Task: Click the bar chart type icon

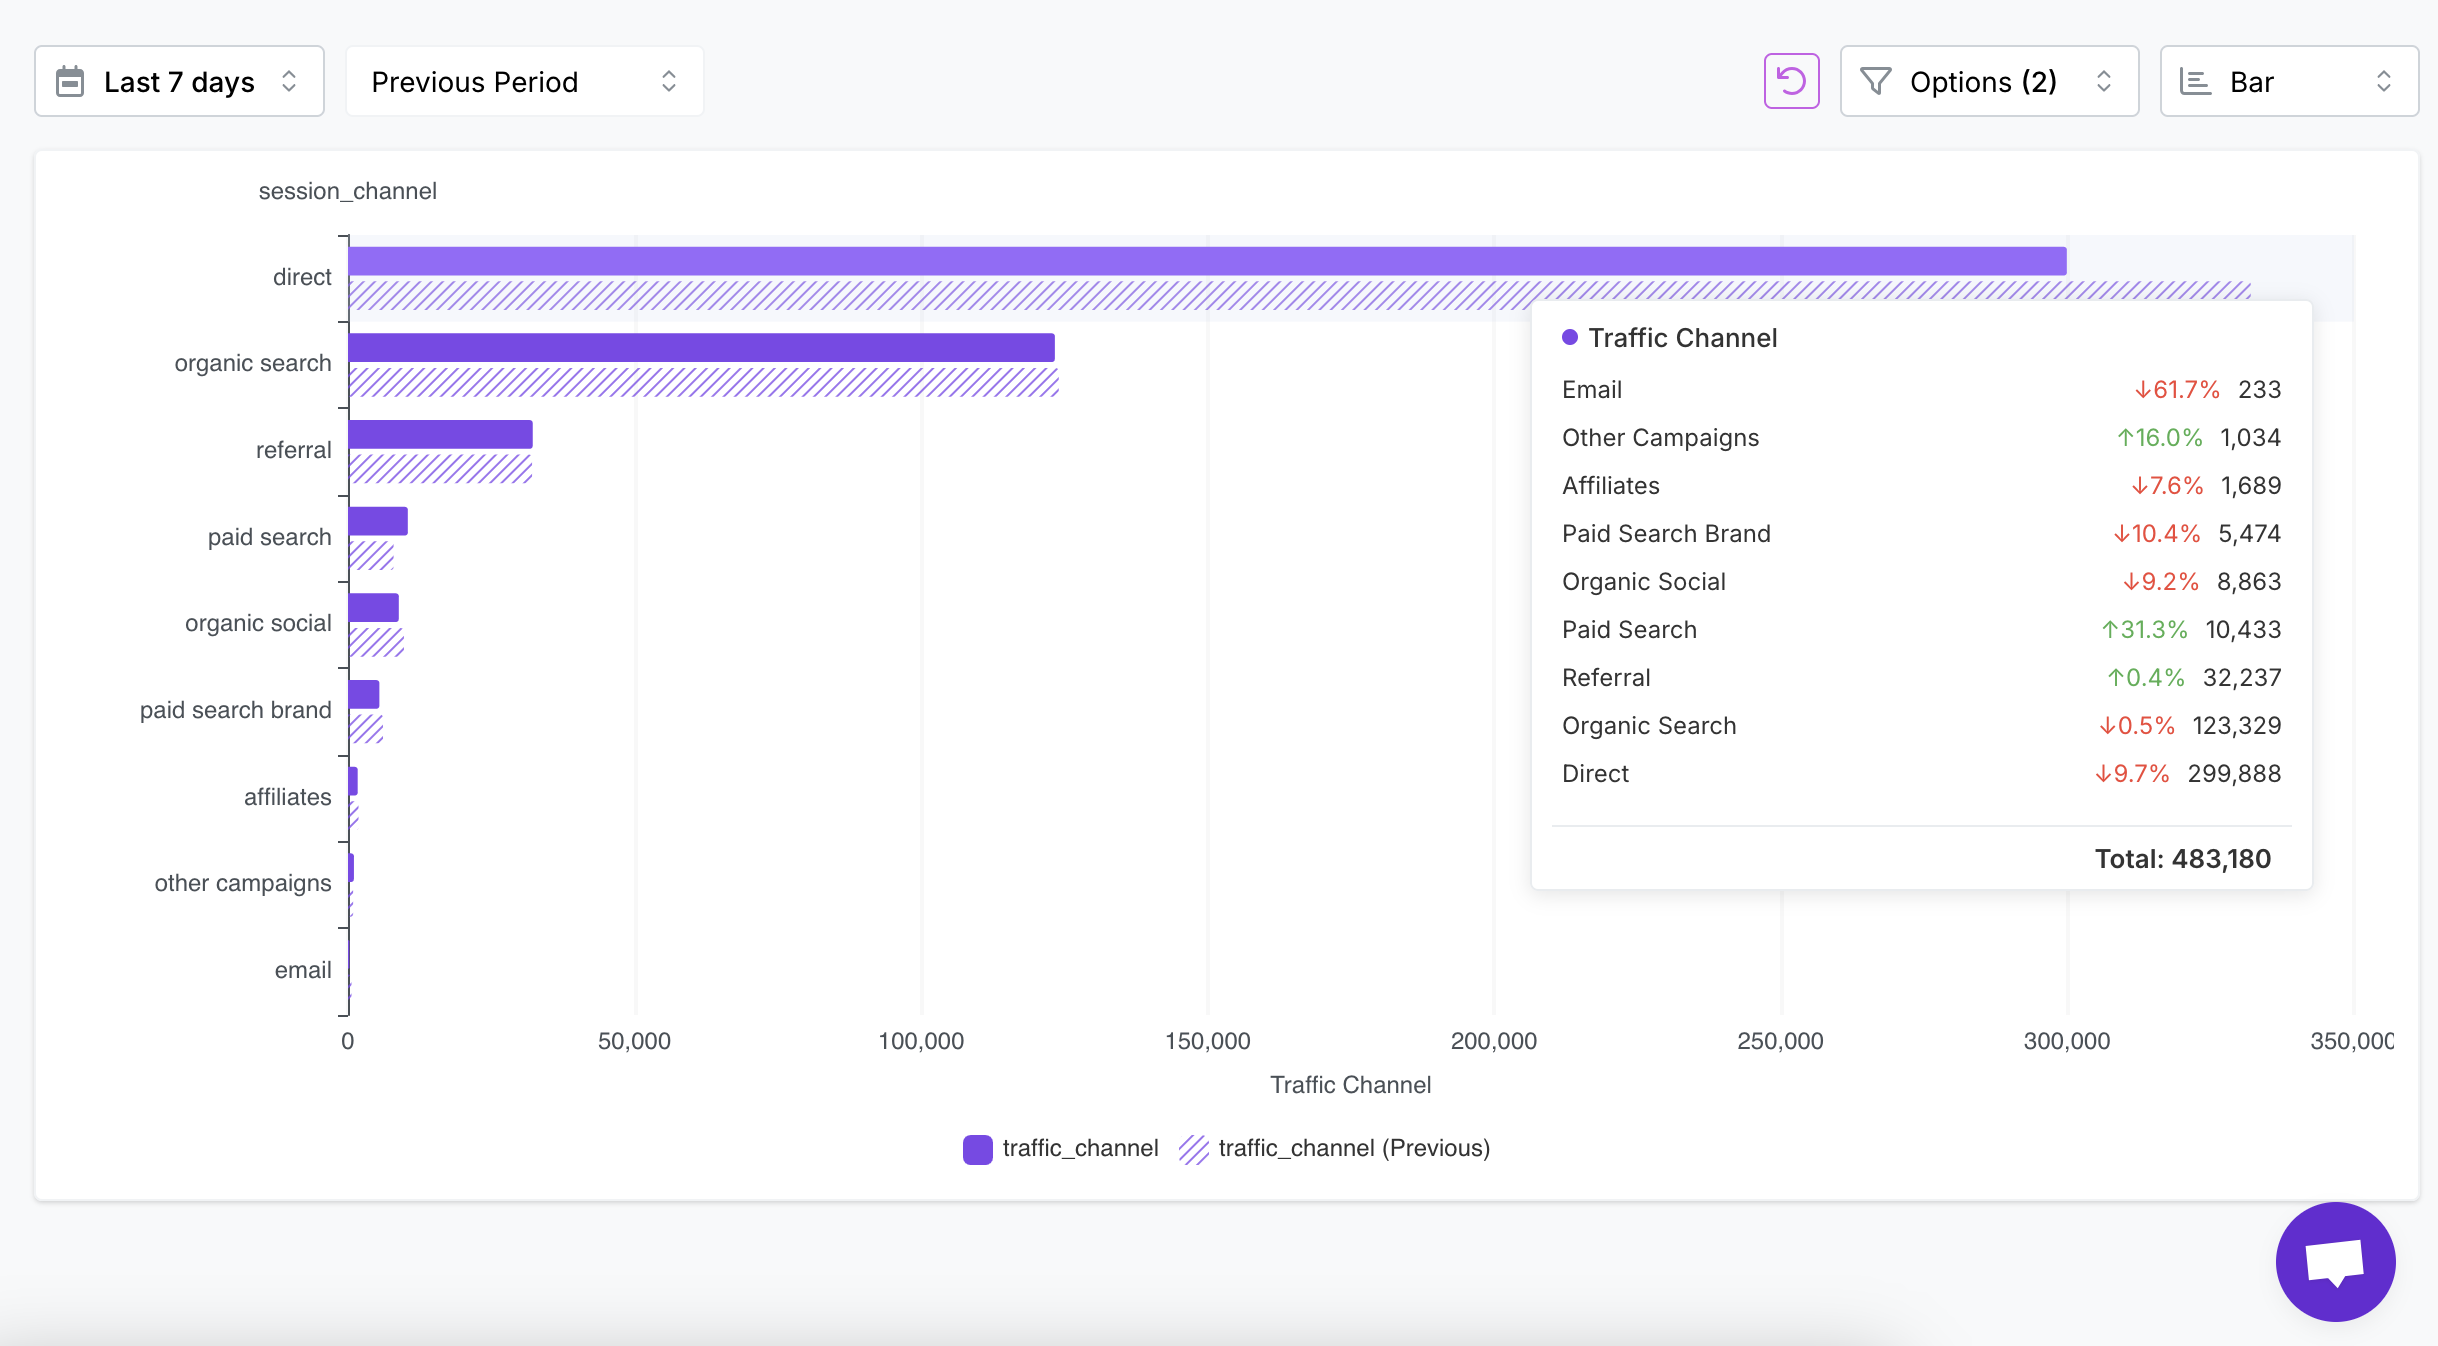Action: click(2195, 81)
